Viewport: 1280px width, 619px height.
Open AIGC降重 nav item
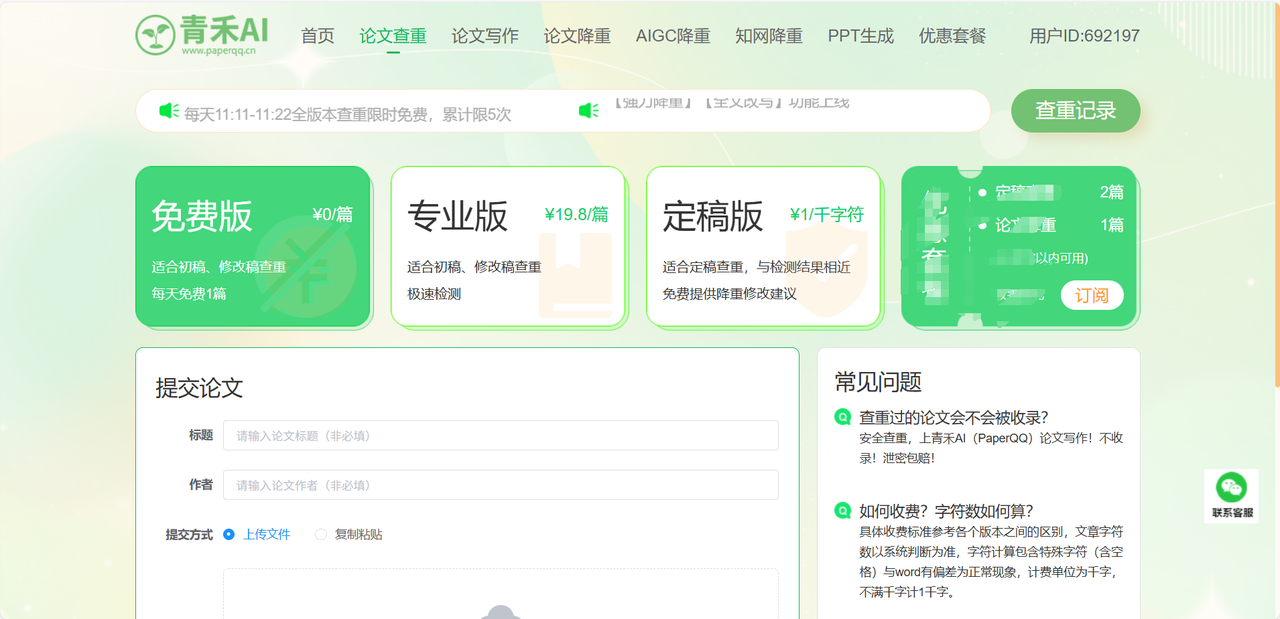pos(673,36)
